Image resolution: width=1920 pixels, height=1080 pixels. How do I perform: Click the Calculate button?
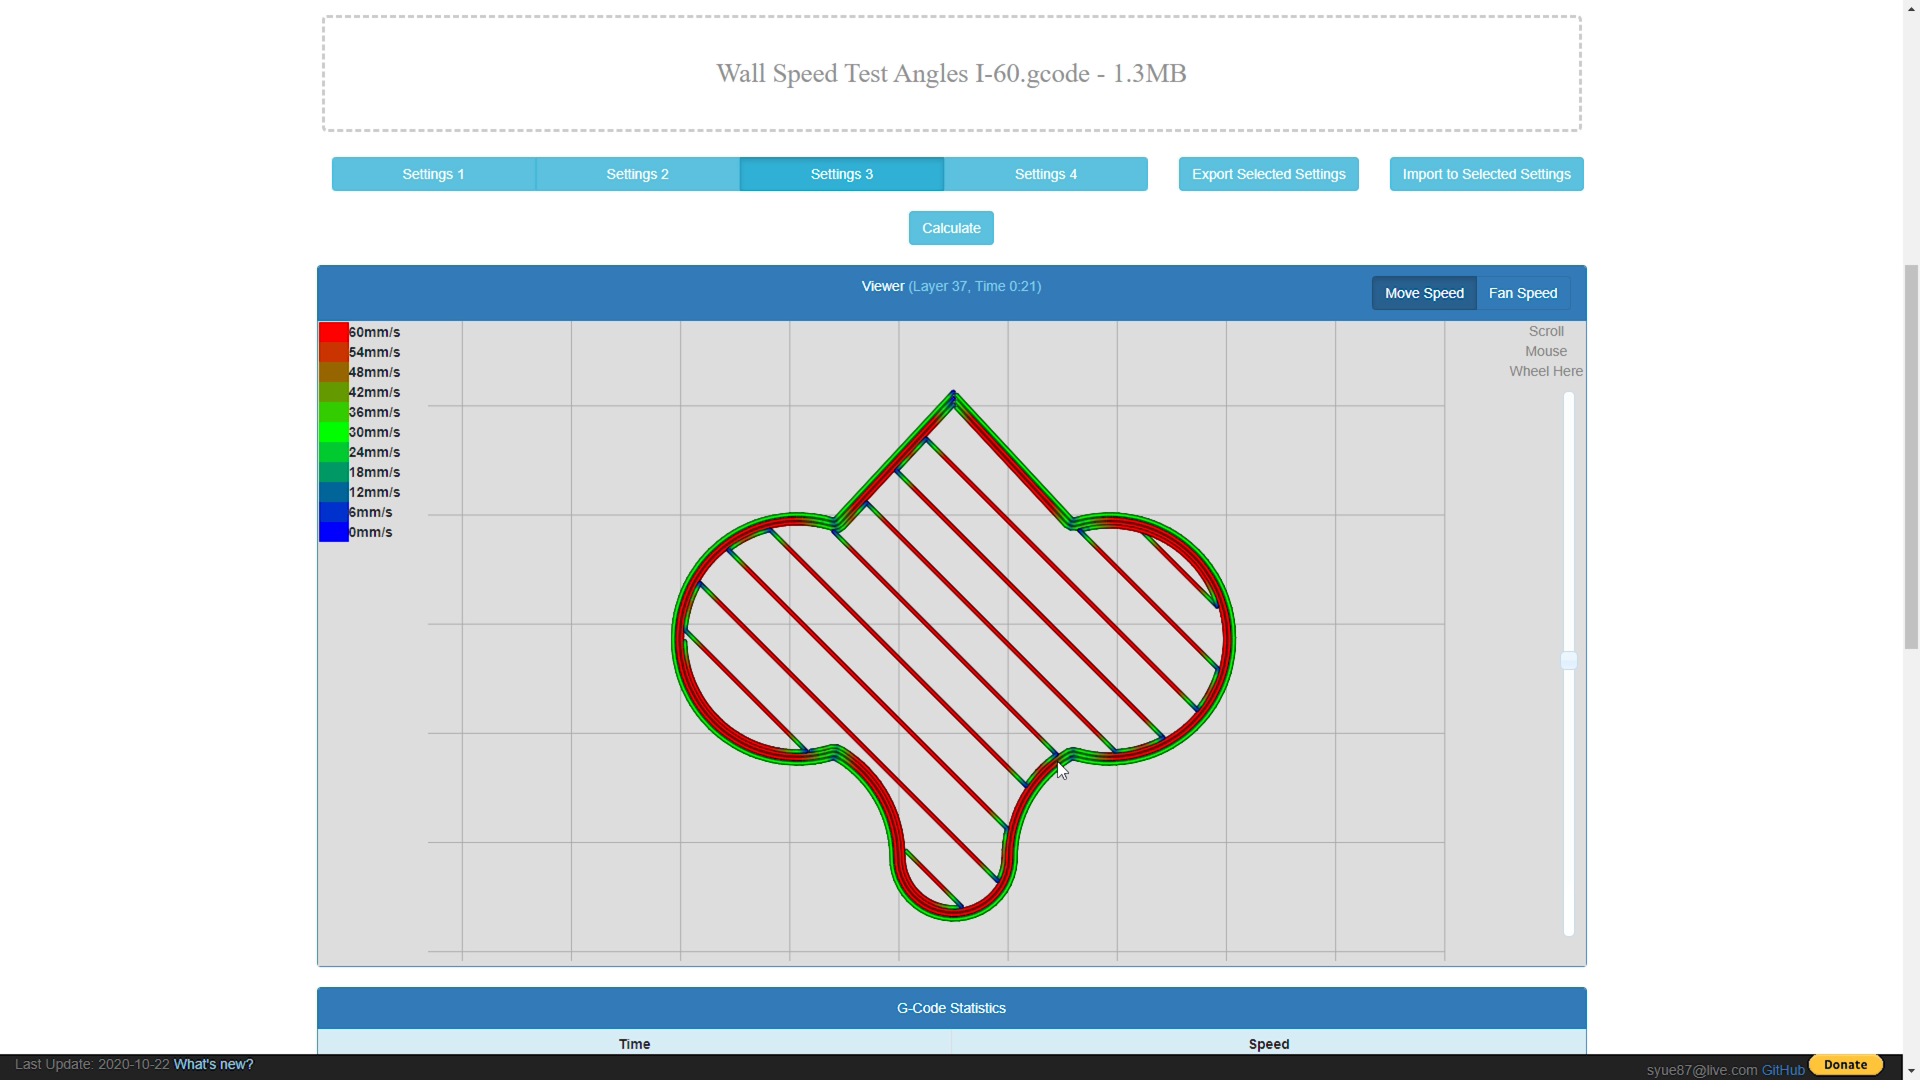[x=951, y=227]
